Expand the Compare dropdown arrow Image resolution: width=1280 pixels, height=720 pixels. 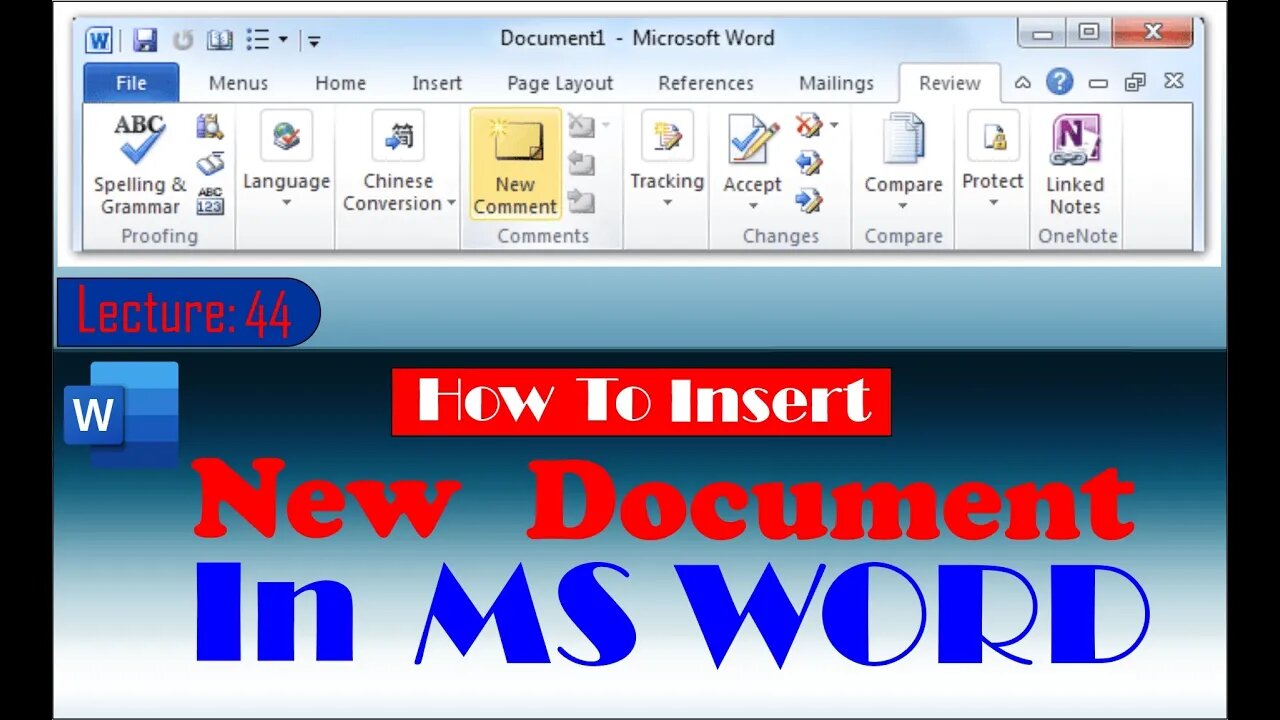point(903,206)
